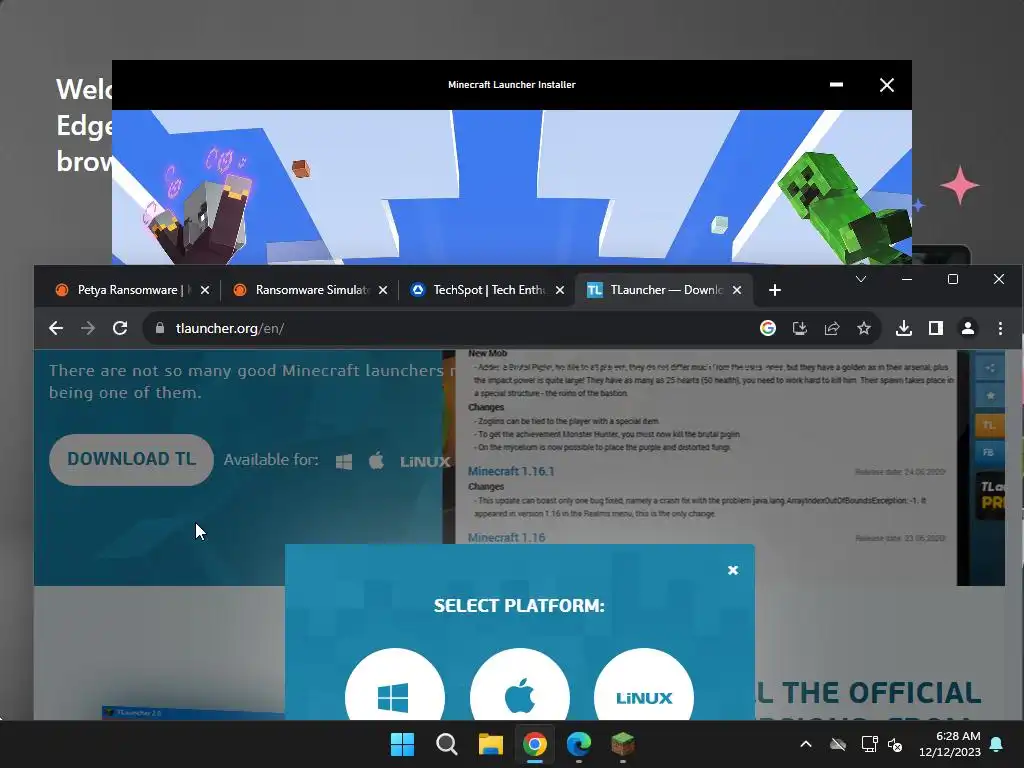Close the TLauncher tab
This screenshot has height=768, width=1024.
[x=737, y=290]
